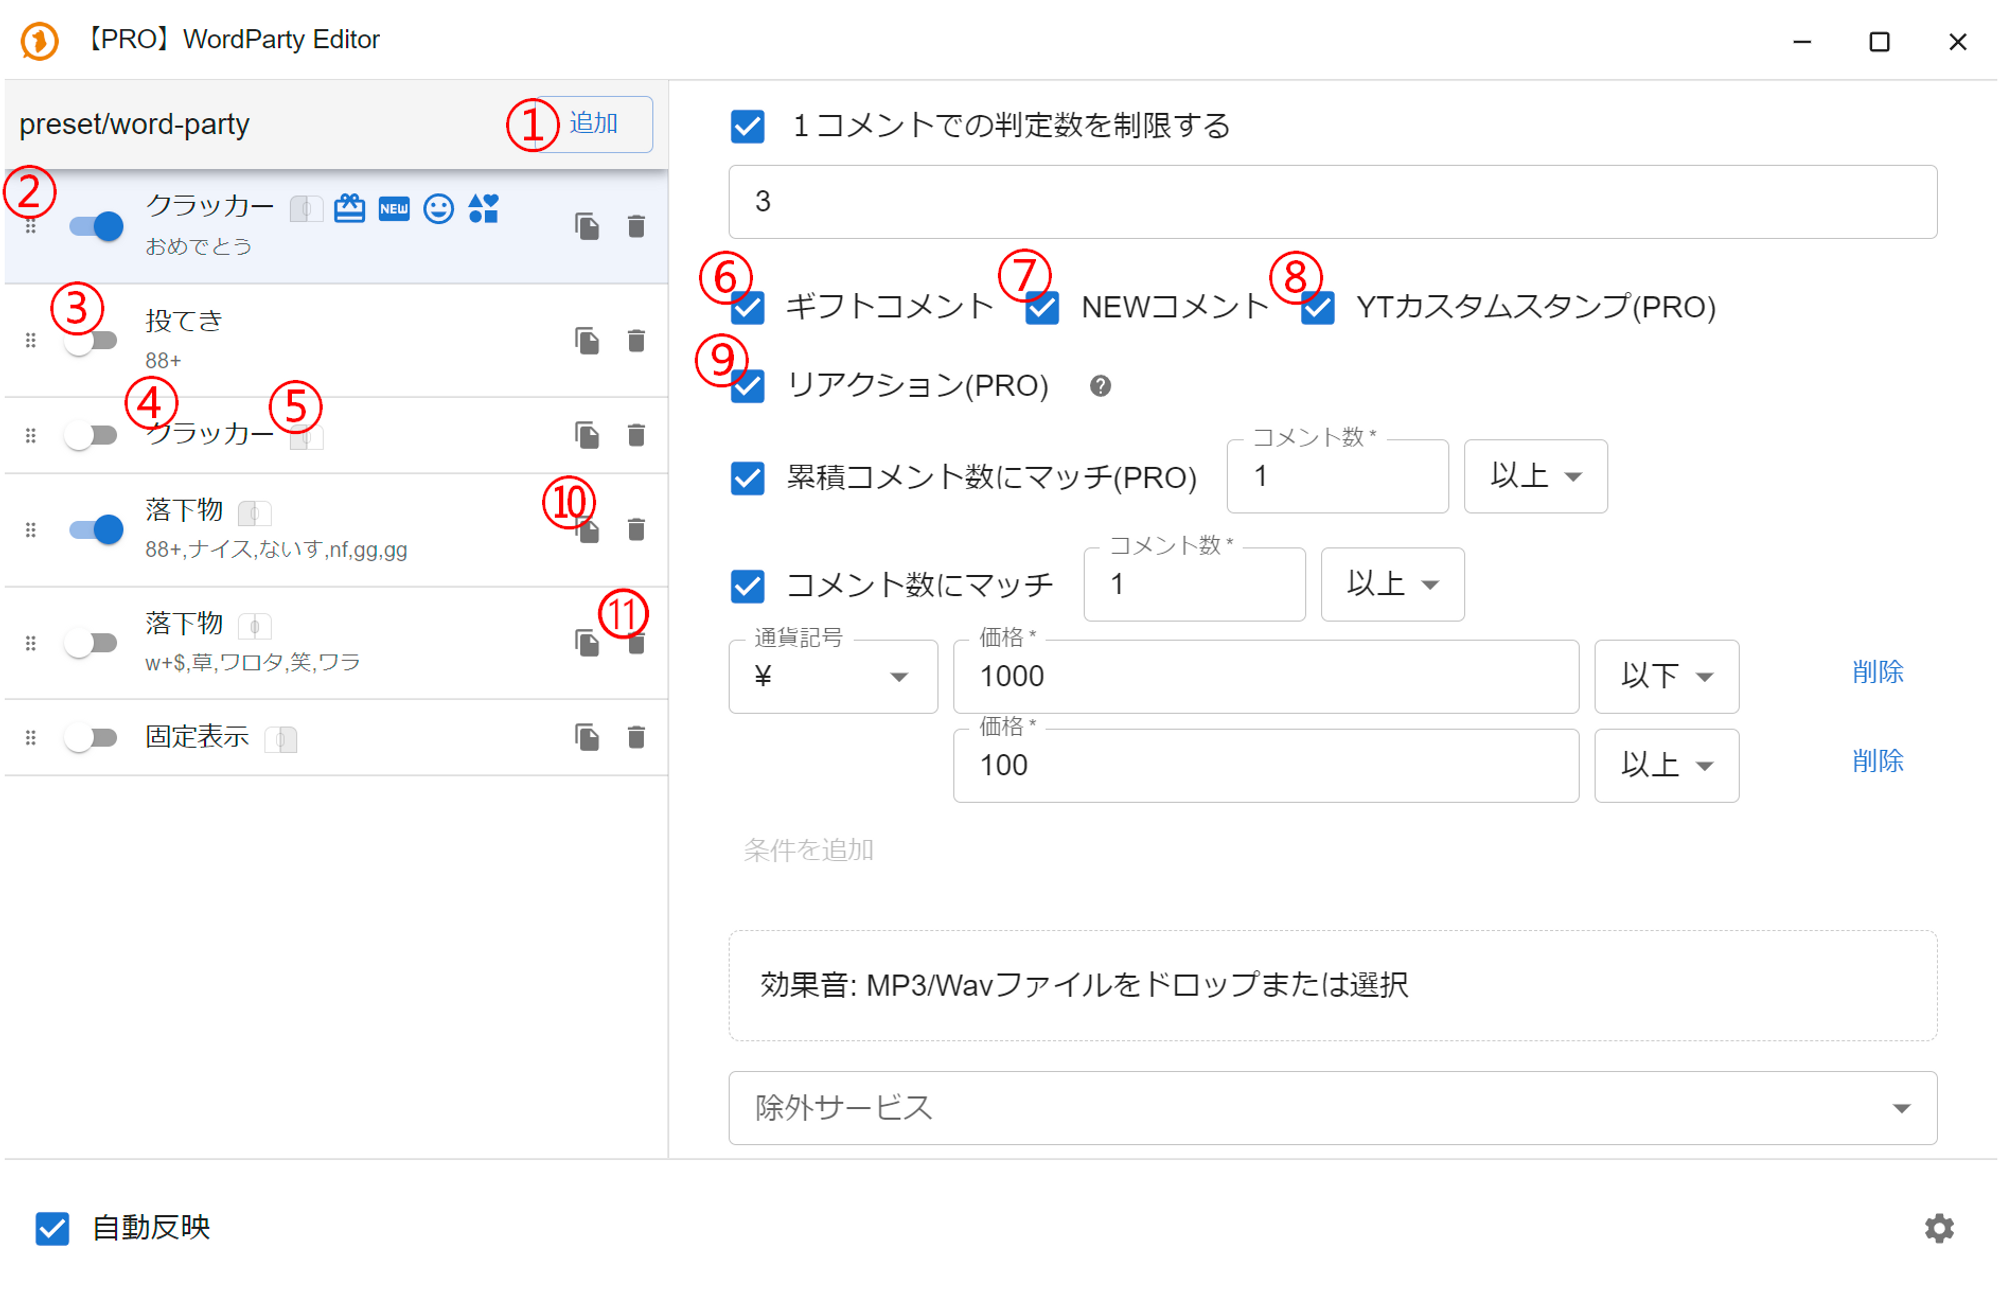Image resolution: width=2000 pixels, height=1293 pixels.
Task: Click the gift icon on first クラッカー row
Action: (x=349, y=208)
